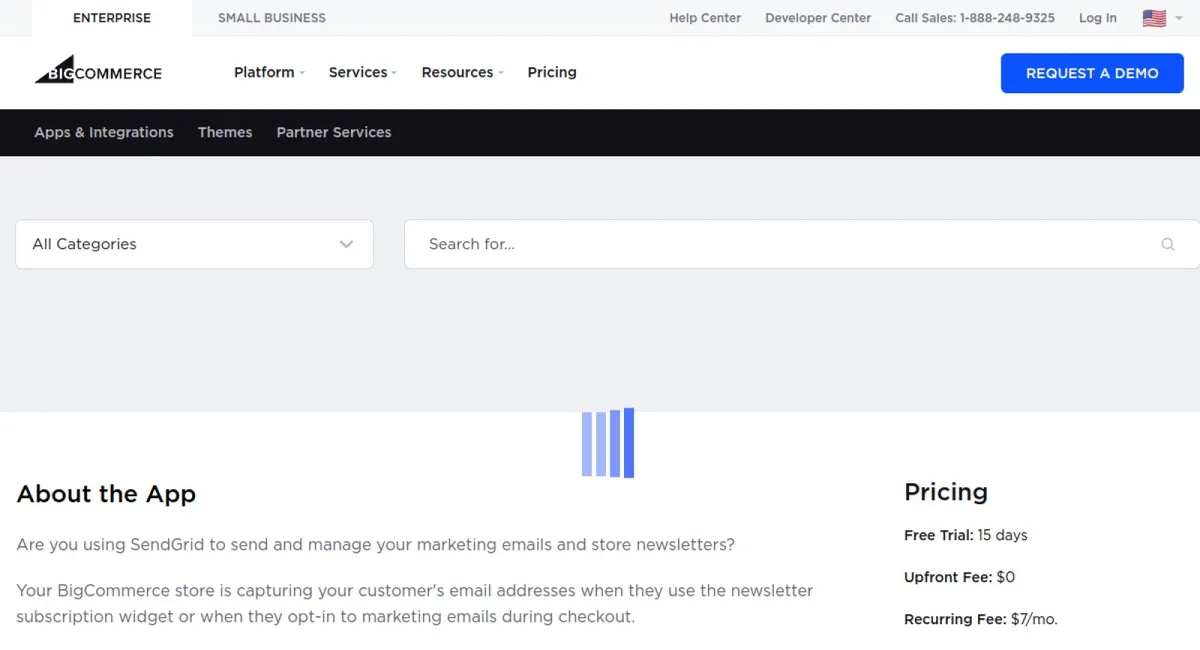The width and height of the screenshot is (1200, 650).
Task: Visit the Developer Center
Action: tap(818, 18)
